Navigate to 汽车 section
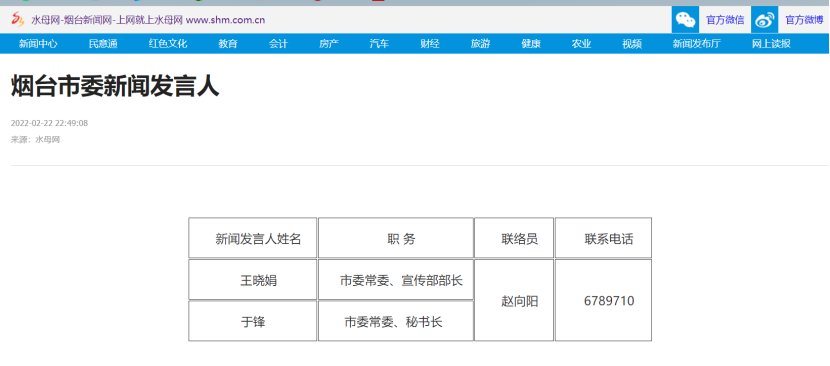Viewport: 830px width, 366px height. pos(379,44)
